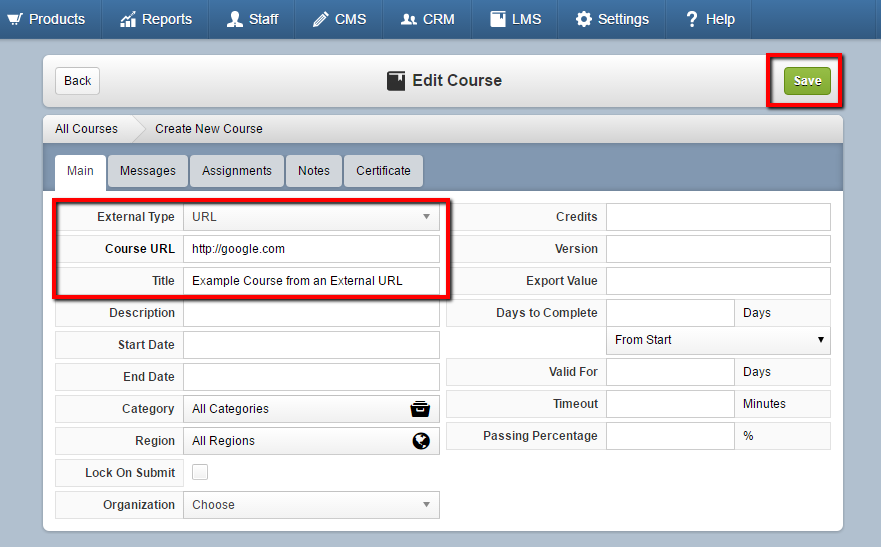Viewport: 881px width, 547px height.
Task: Open the Staff menu
Action: click(x=252, y=19)
